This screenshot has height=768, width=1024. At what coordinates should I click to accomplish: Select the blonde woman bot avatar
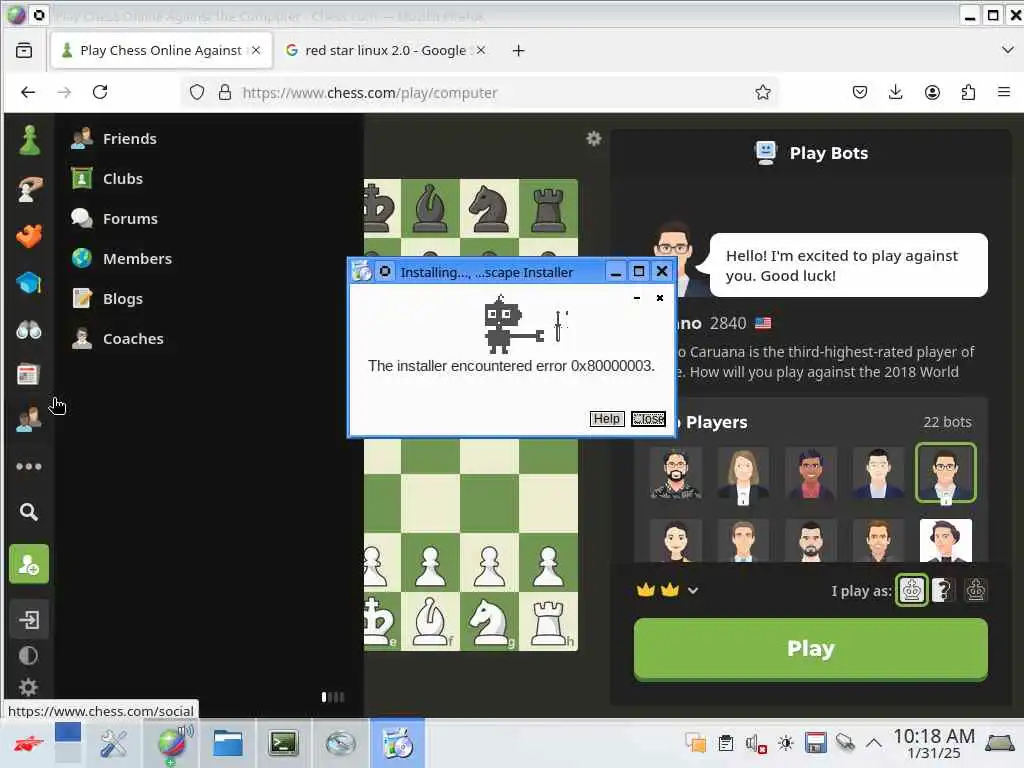point(743,475)
